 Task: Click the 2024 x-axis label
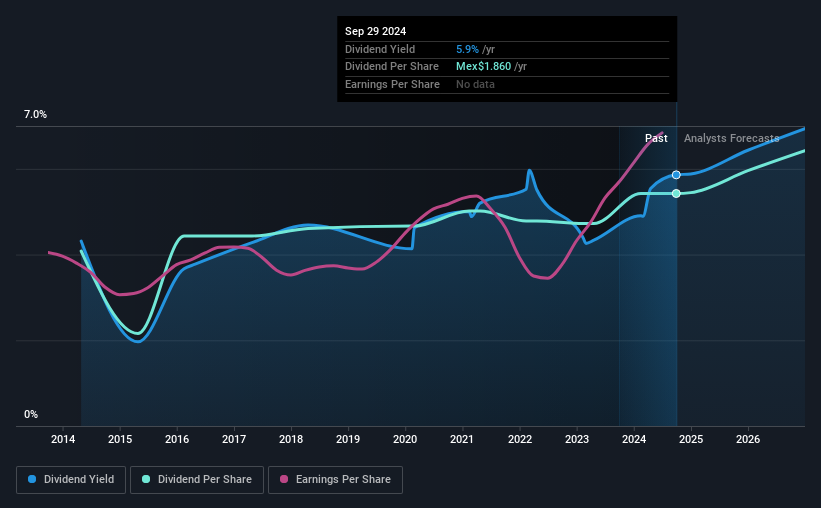(634, 439)
